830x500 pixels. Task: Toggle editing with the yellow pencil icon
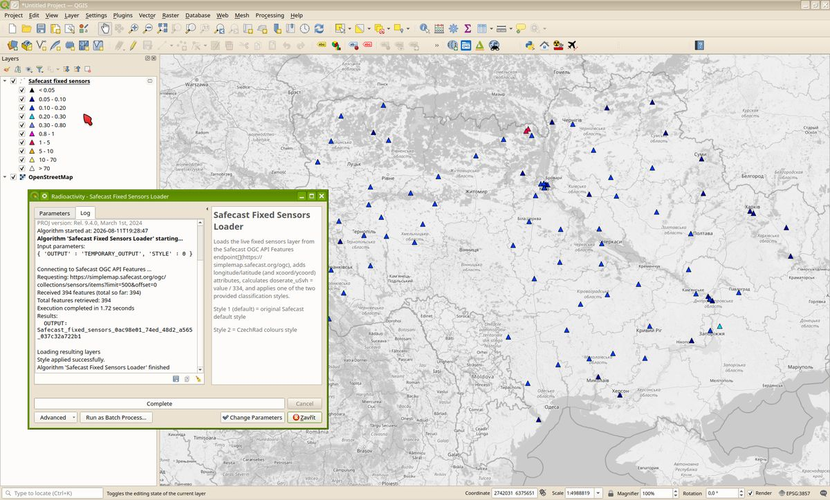(x=133, y=46)
